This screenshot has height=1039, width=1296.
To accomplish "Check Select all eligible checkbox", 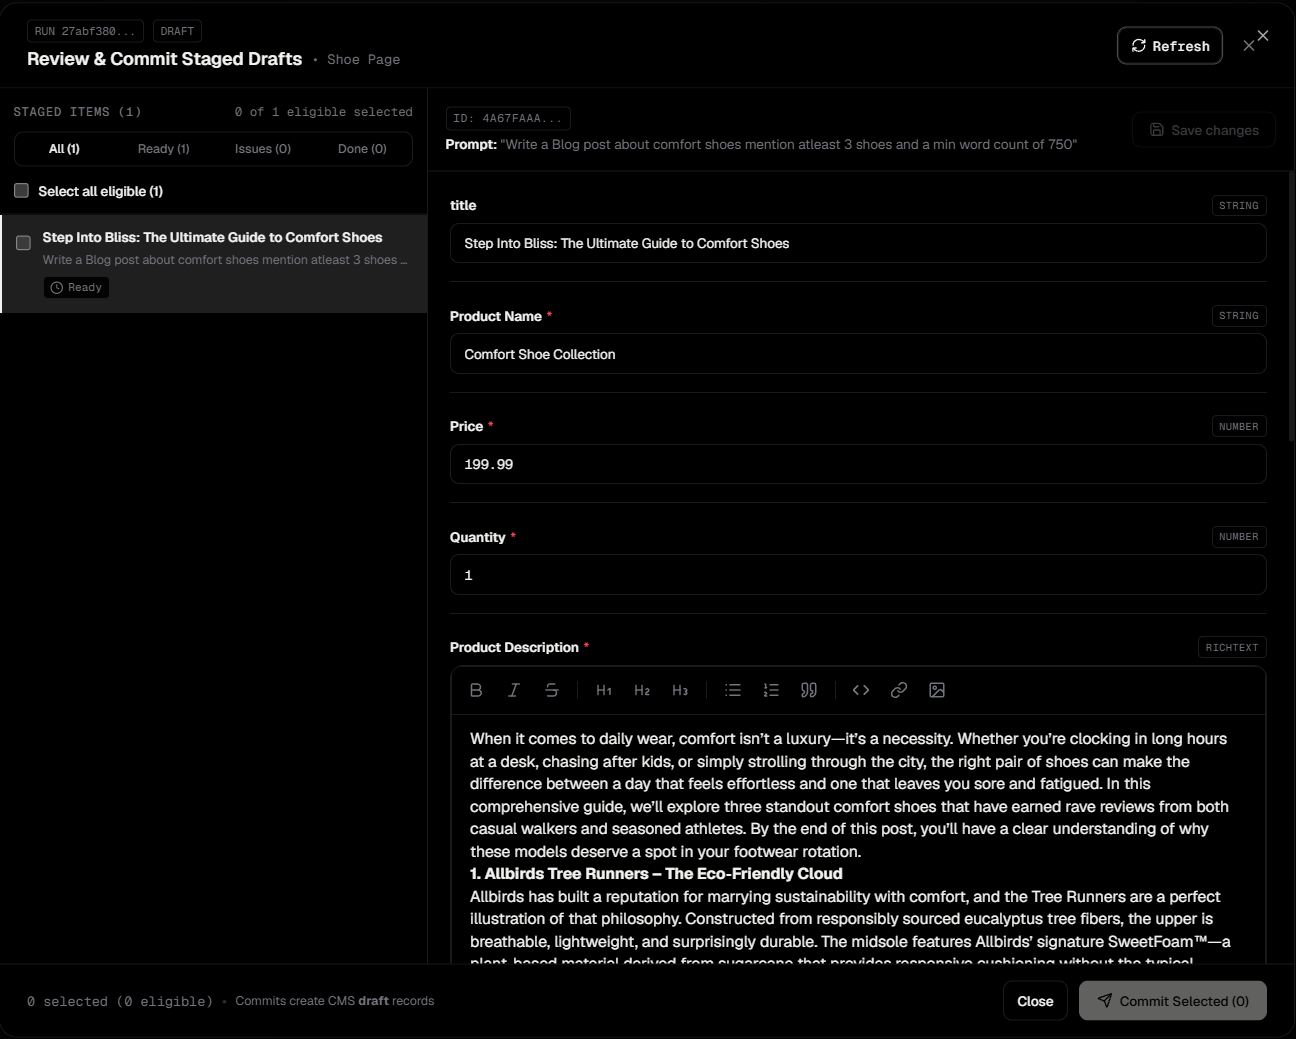I will [21, 190].
